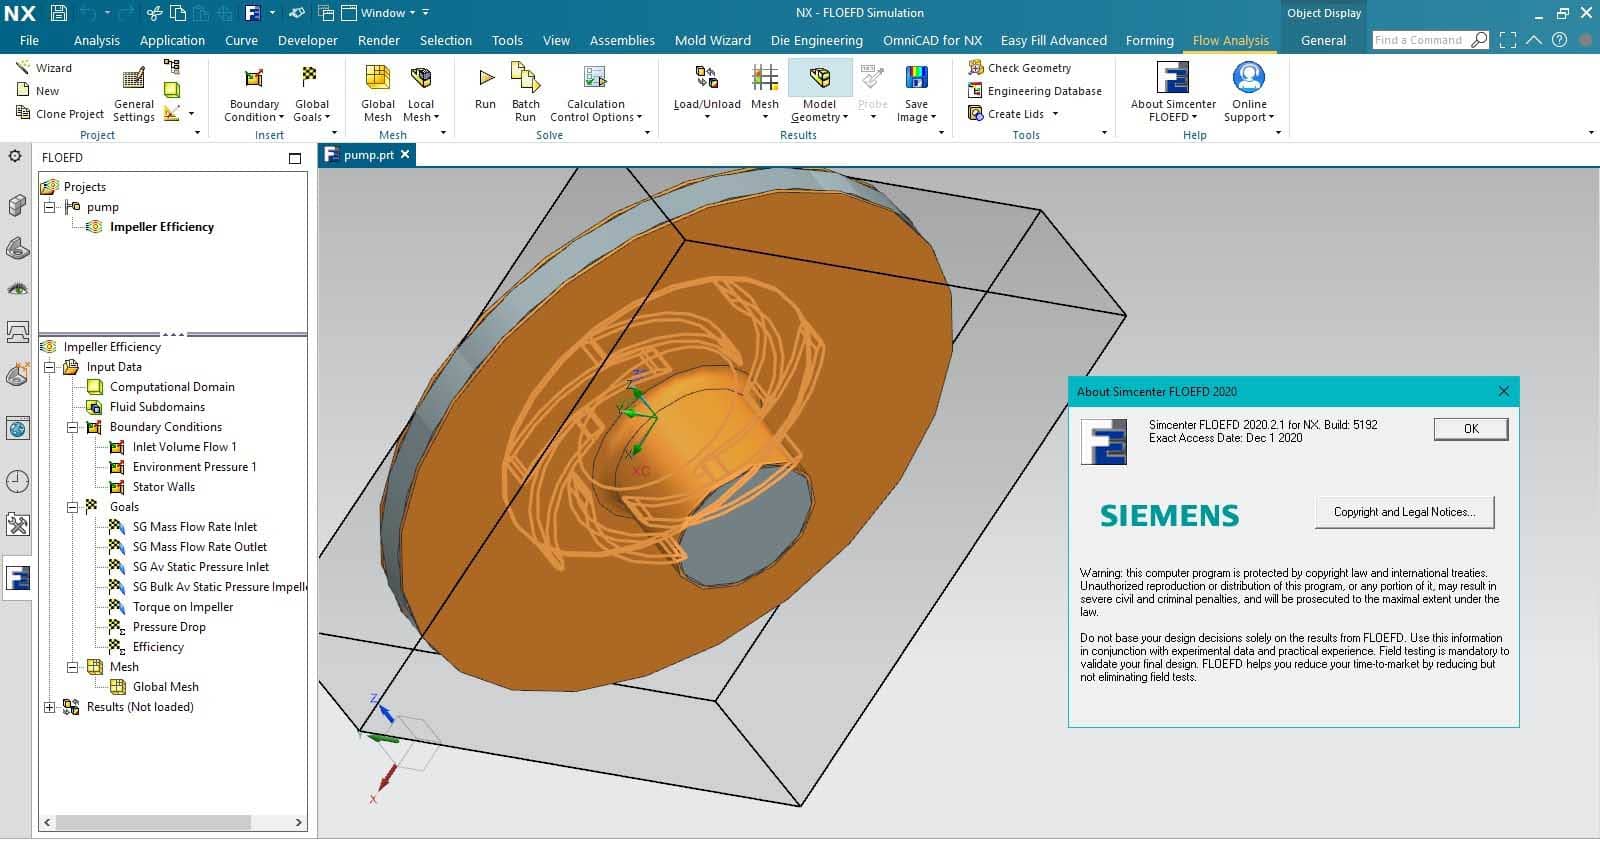
Task: Select Computational Domain item
Action: pyautogui.click(x=172, y=387)
